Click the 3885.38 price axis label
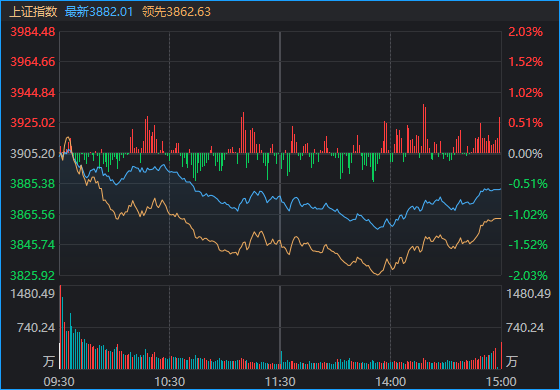Screen dimensions: 560x390 pyautogui.click(x=33, y=184)
